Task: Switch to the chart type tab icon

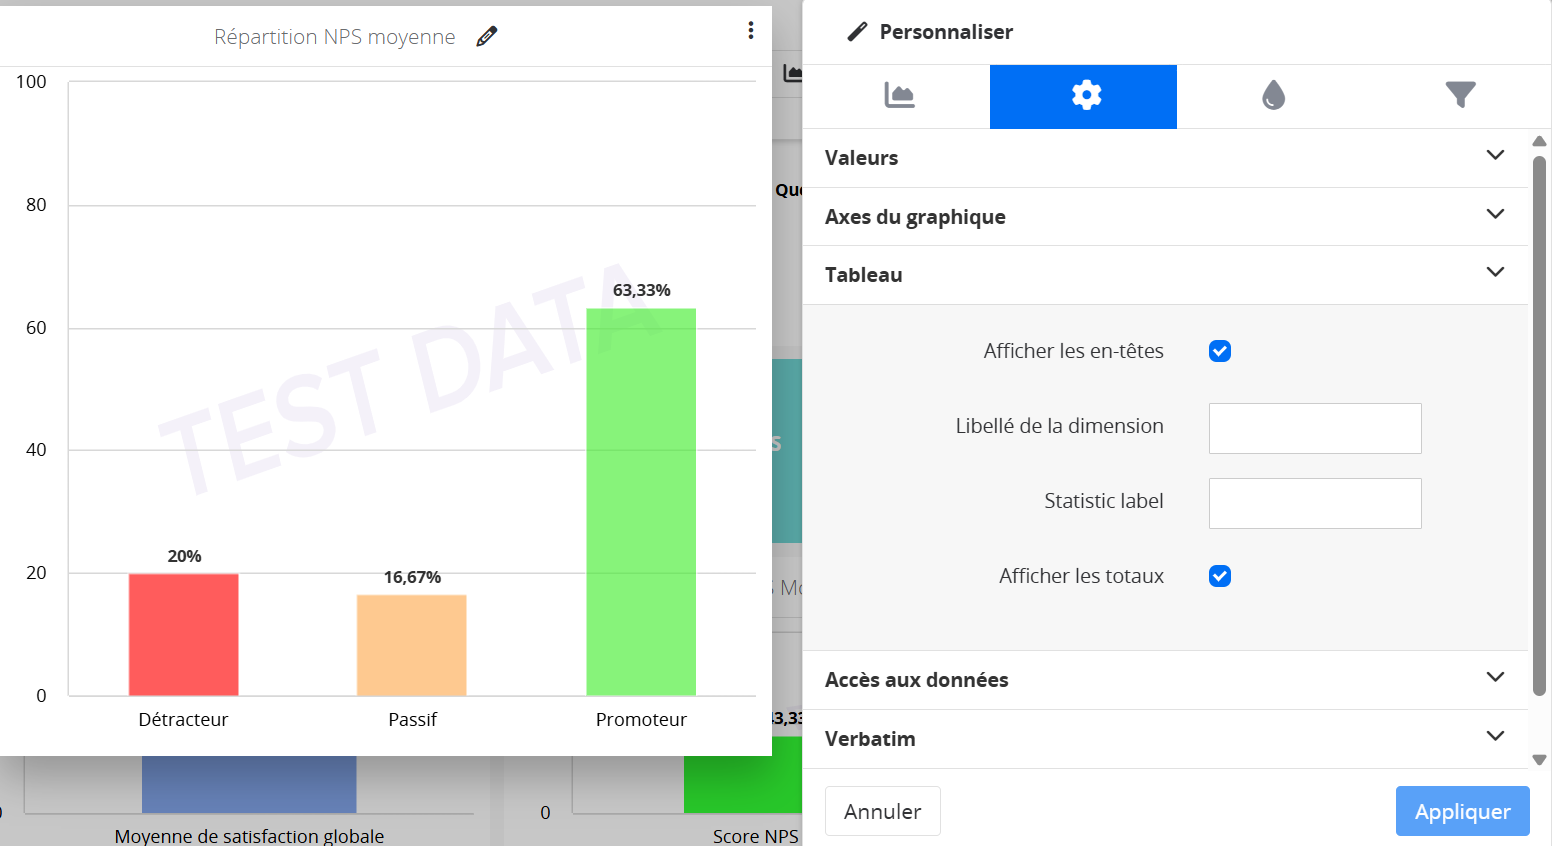Action: [x=899, y=96]
